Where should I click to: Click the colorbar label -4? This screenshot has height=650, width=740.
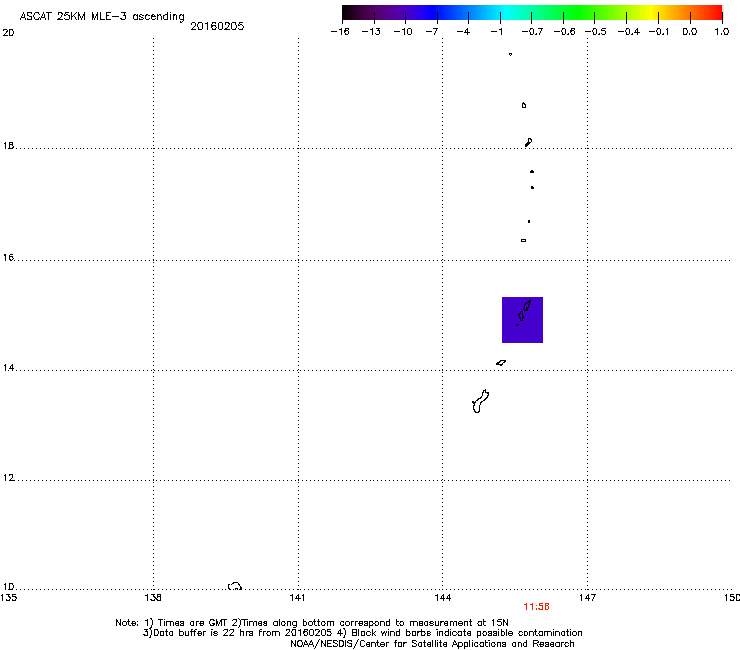point(463,32)
